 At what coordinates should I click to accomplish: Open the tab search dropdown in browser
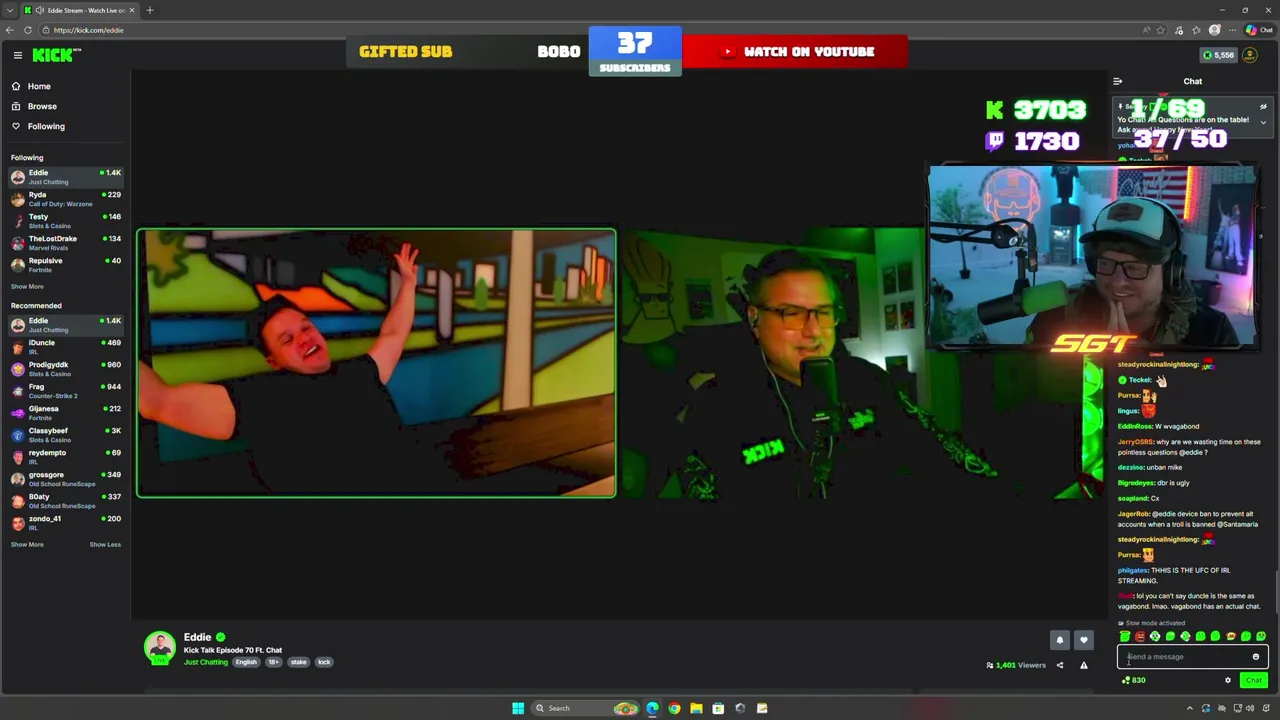point(11,10)
